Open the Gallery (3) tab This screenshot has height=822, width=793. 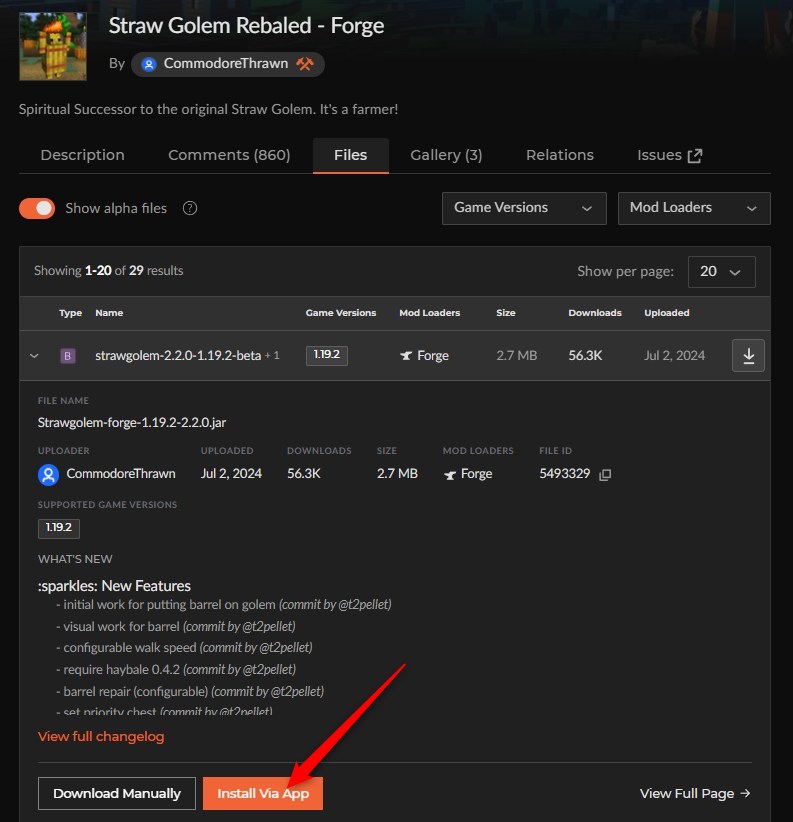tap(446, 155)
